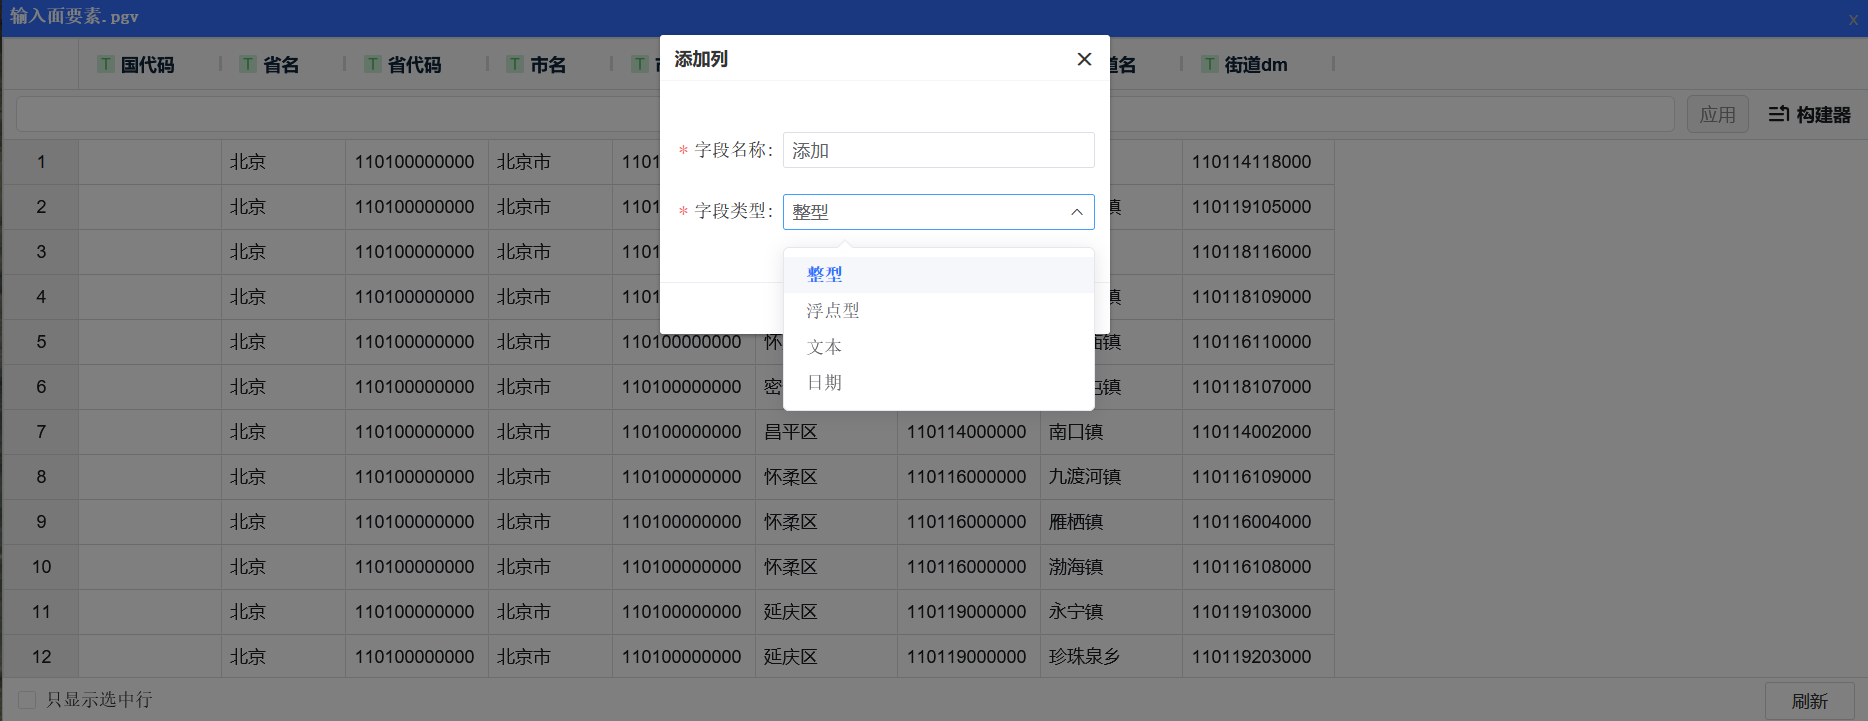
Task: Click the text-type icon beside 市名
Action: point(515,64)
